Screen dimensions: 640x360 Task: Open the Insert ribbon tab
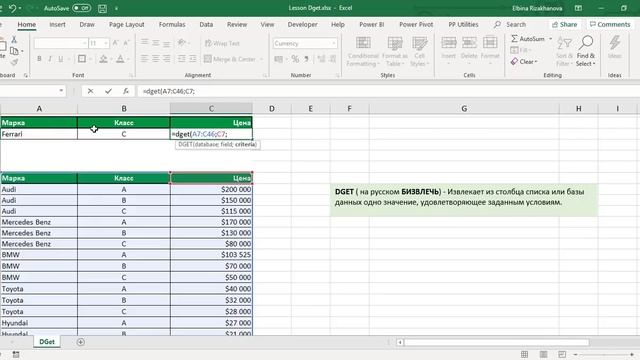(57, 24)
